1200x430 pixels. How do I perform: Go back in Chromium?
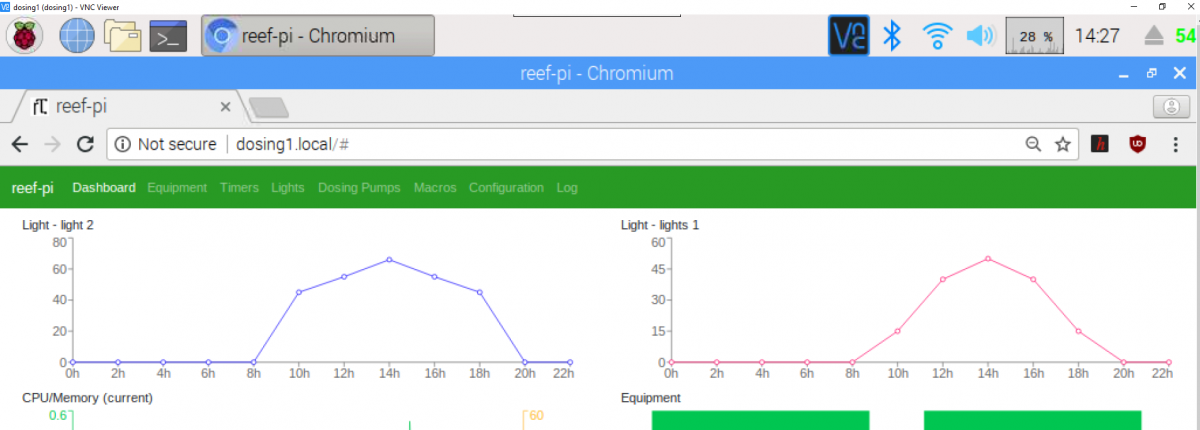(x=20, y=144)
